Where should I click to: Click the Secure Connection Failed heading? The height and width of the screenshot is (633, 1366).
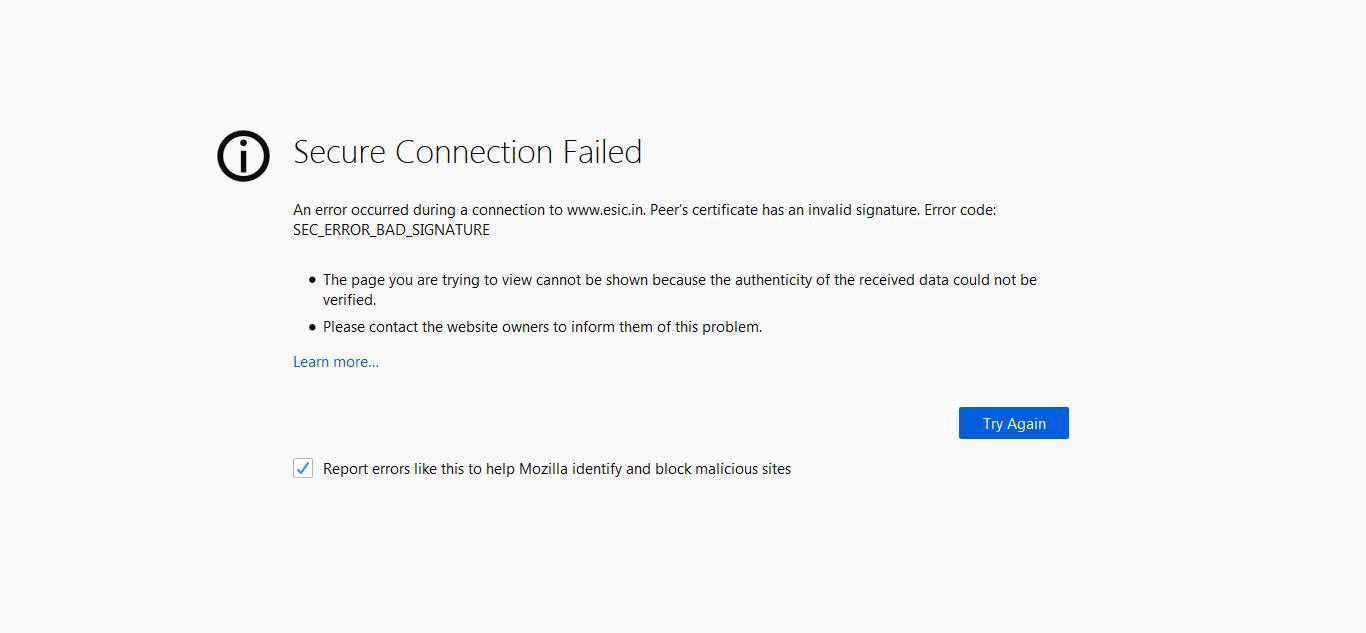point(467,152)
